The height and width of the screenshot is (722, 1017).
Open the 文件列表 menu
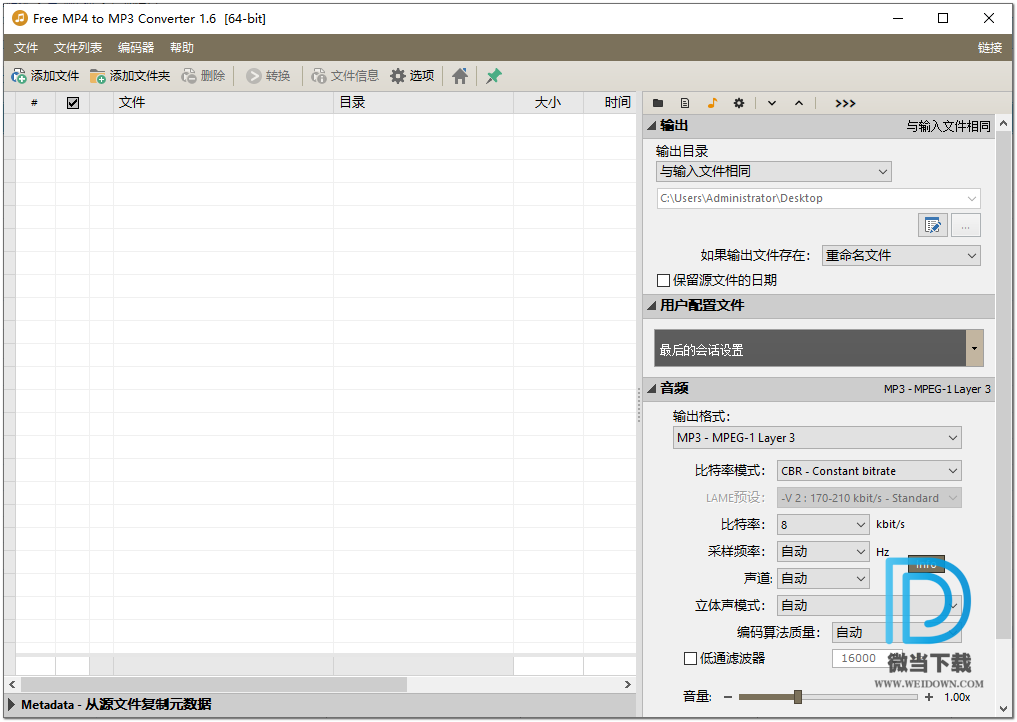coord(78,47)
